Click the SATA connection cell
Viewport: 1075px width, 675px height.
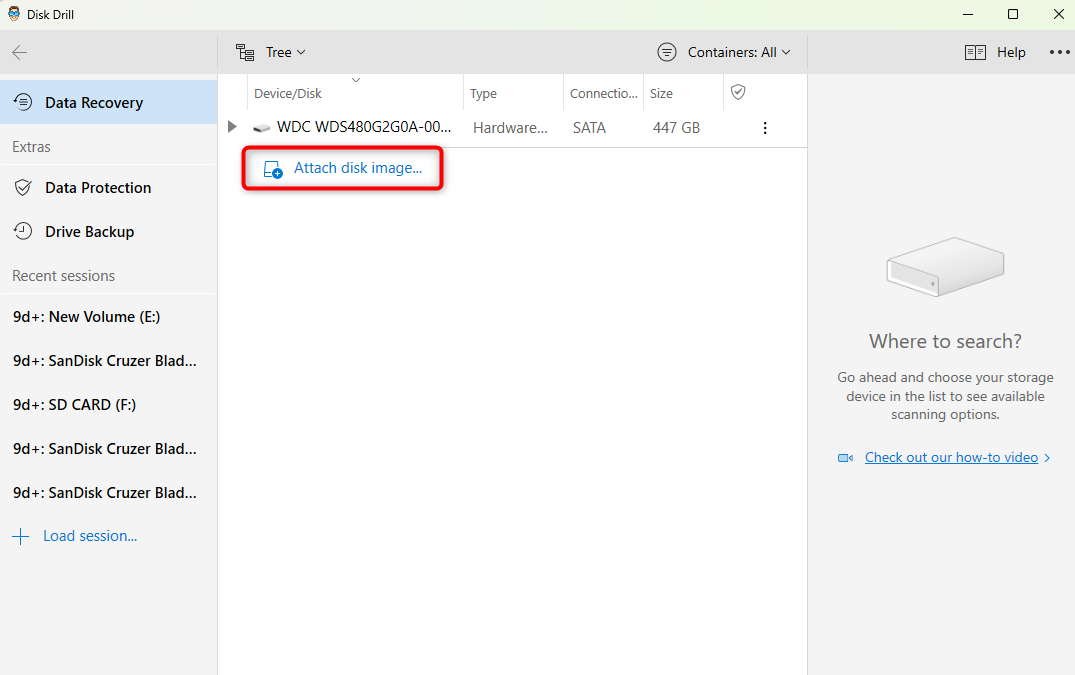click(x=589, y=127)
